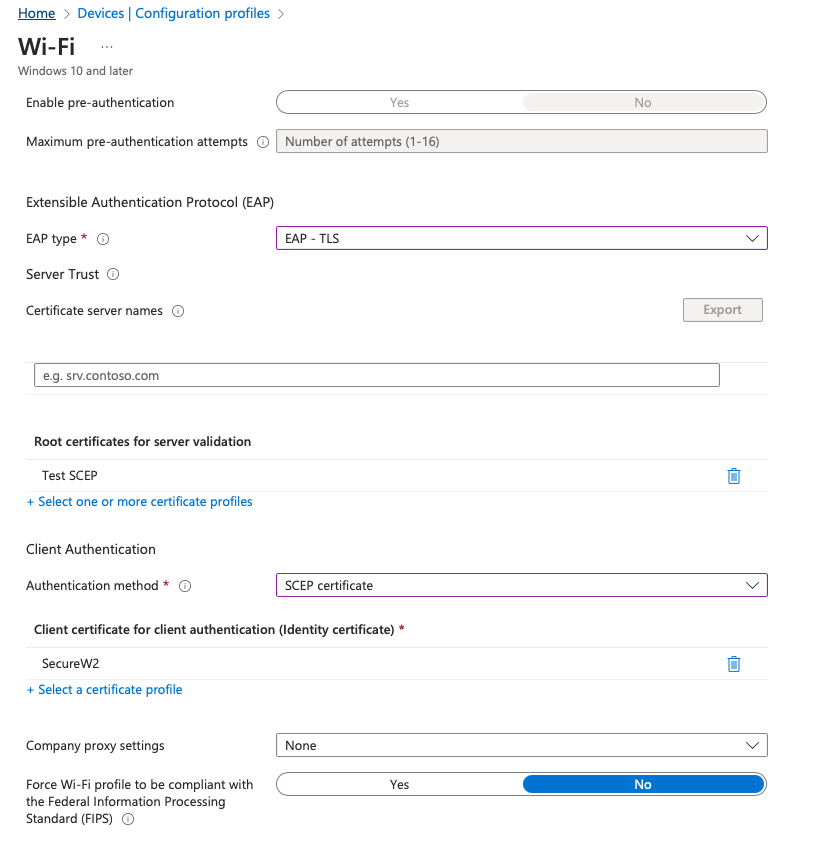827x856 pixels.
Task: Open the Authentication method dropdown
Action: tap(522, 585)
